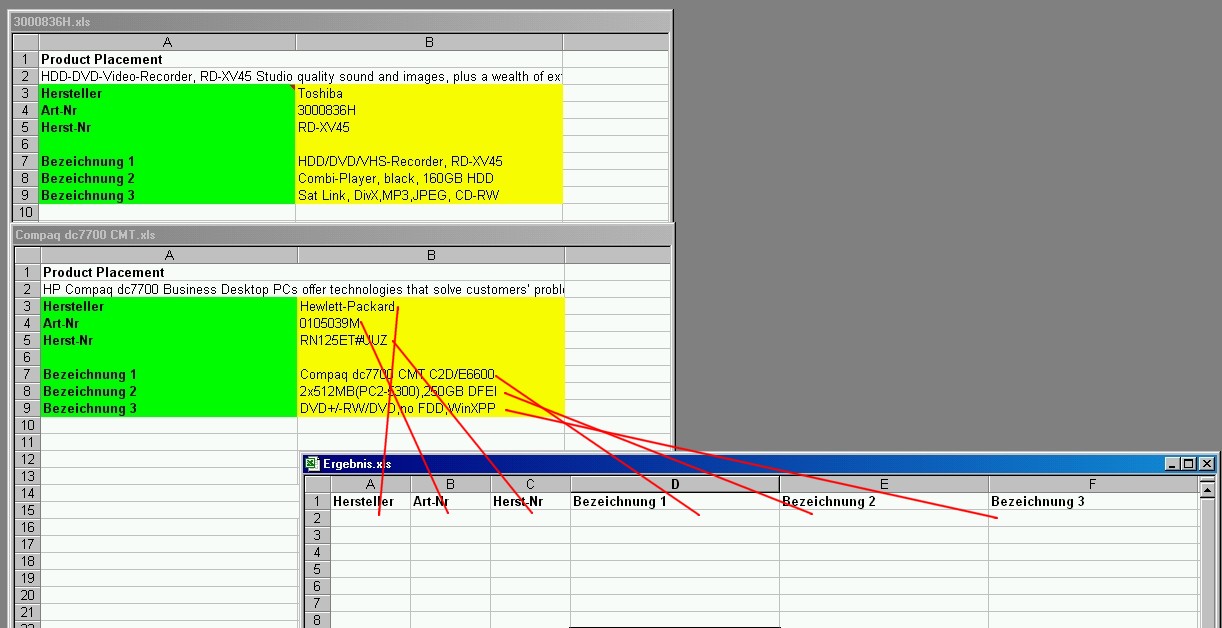Select column F header in Ergebnis.xls
Screen dimensions: 1222x628
[x=1093, y=485]
